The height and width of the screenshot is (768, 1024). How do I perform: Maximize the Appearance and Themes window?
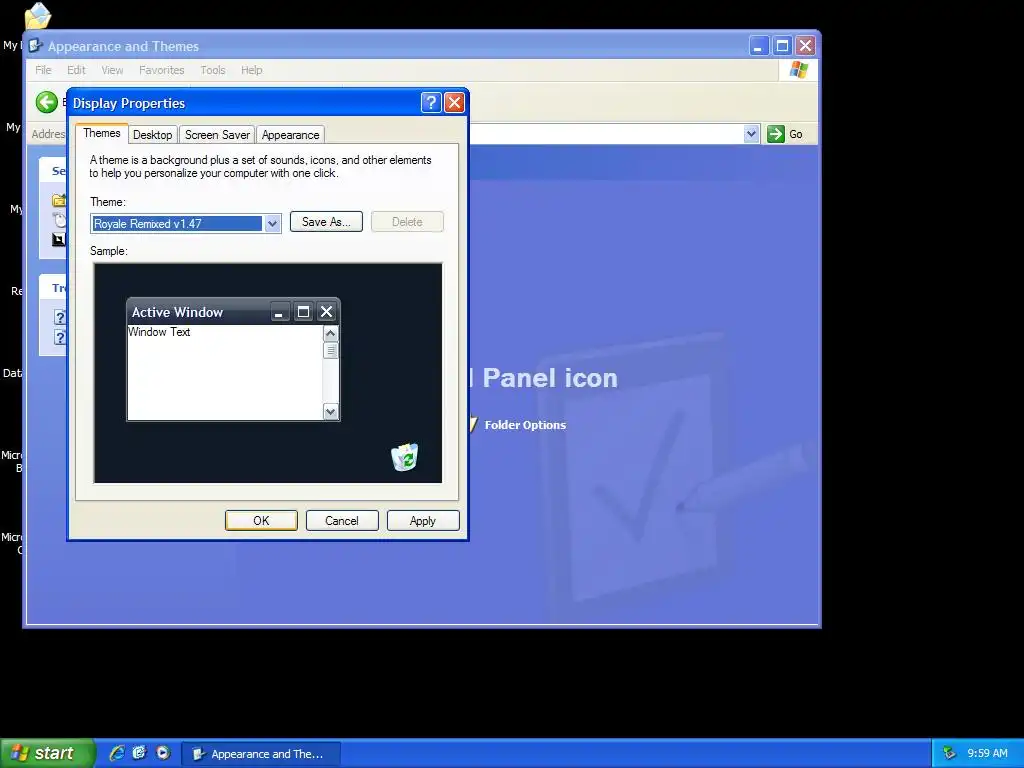(x=782, y=46)
